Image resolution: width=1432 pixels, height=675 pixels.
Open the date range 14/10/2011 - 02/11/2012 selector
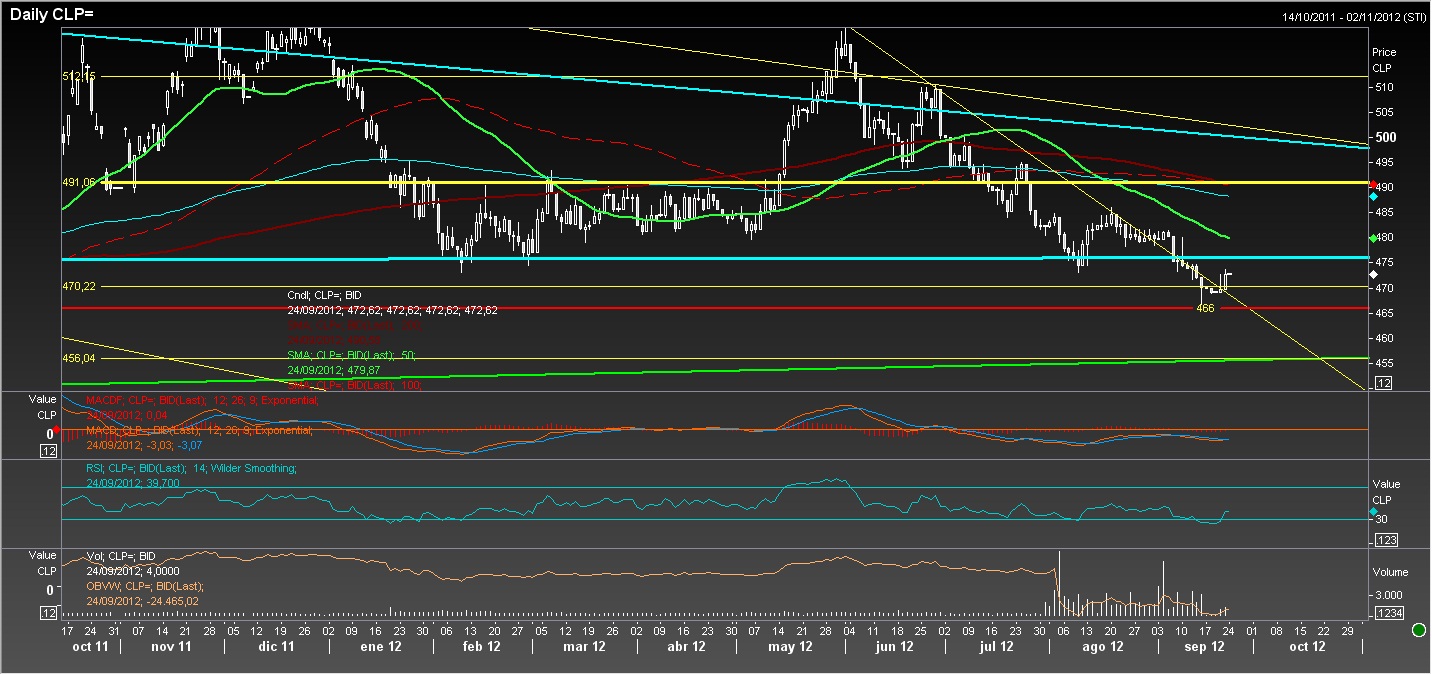pos(1353,17)
